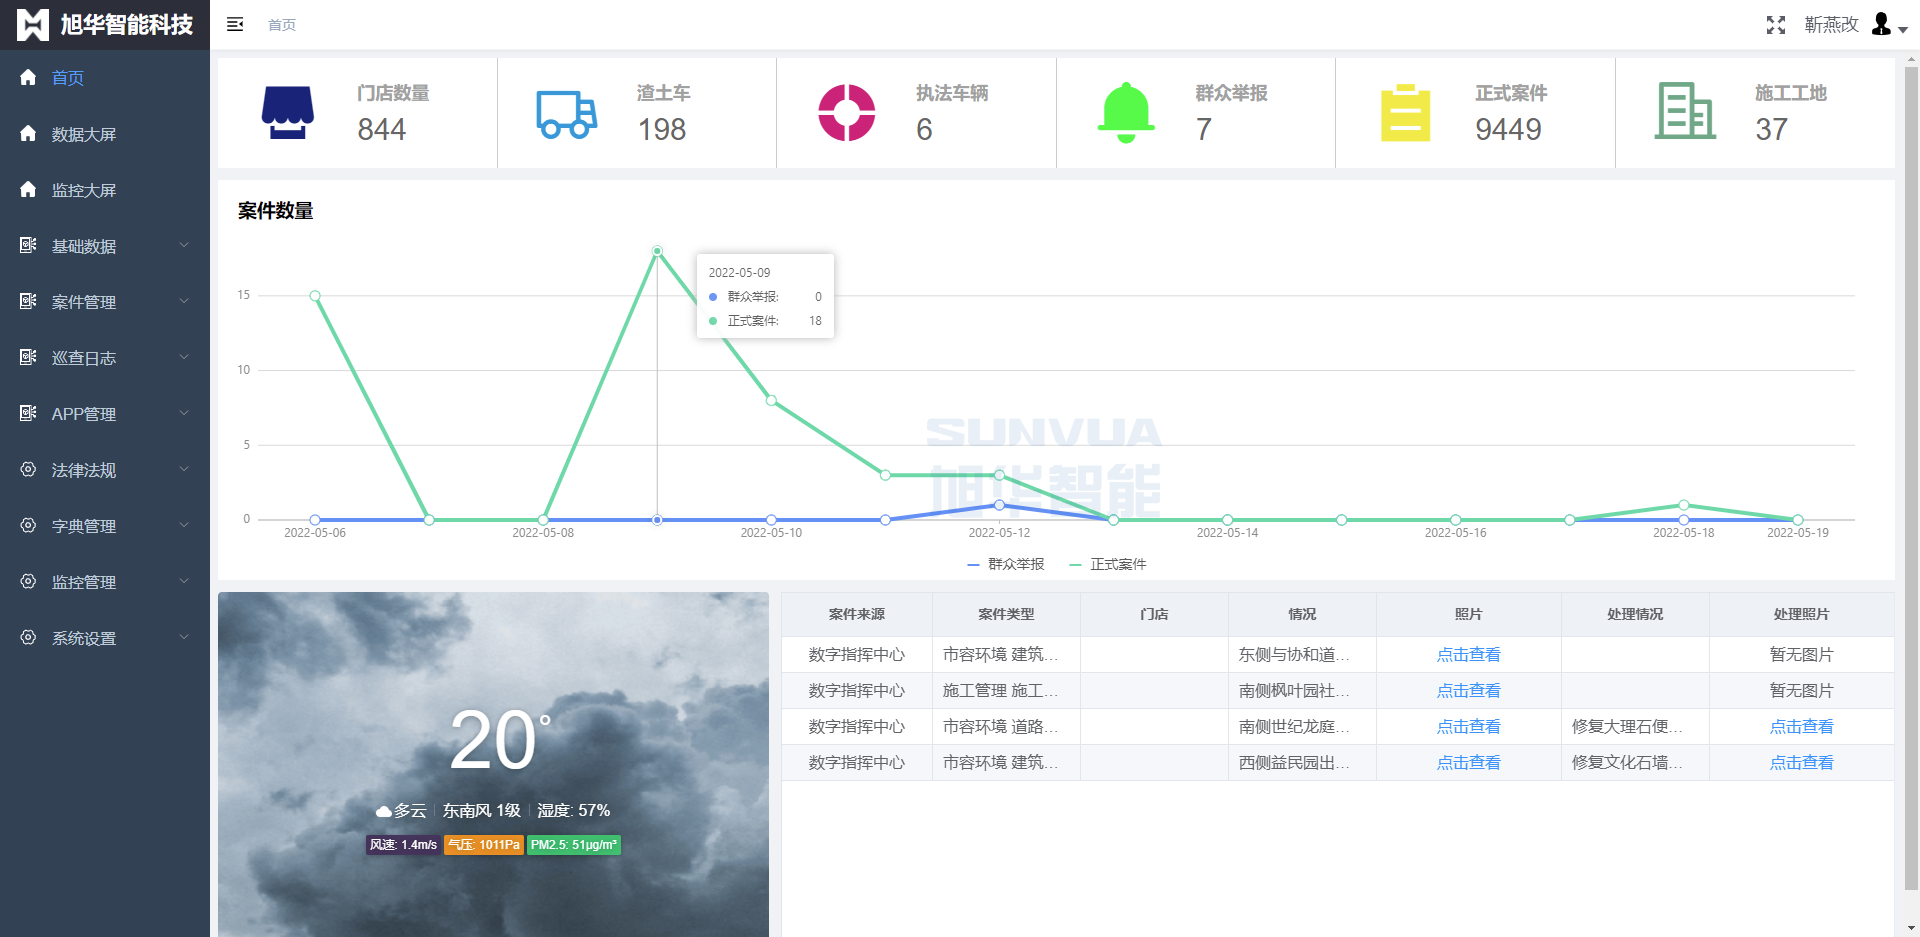This screenshot has width=1920, height=937.
Task: Toggle 正式案件 series in chart legend
Action: coord(1108,565)
